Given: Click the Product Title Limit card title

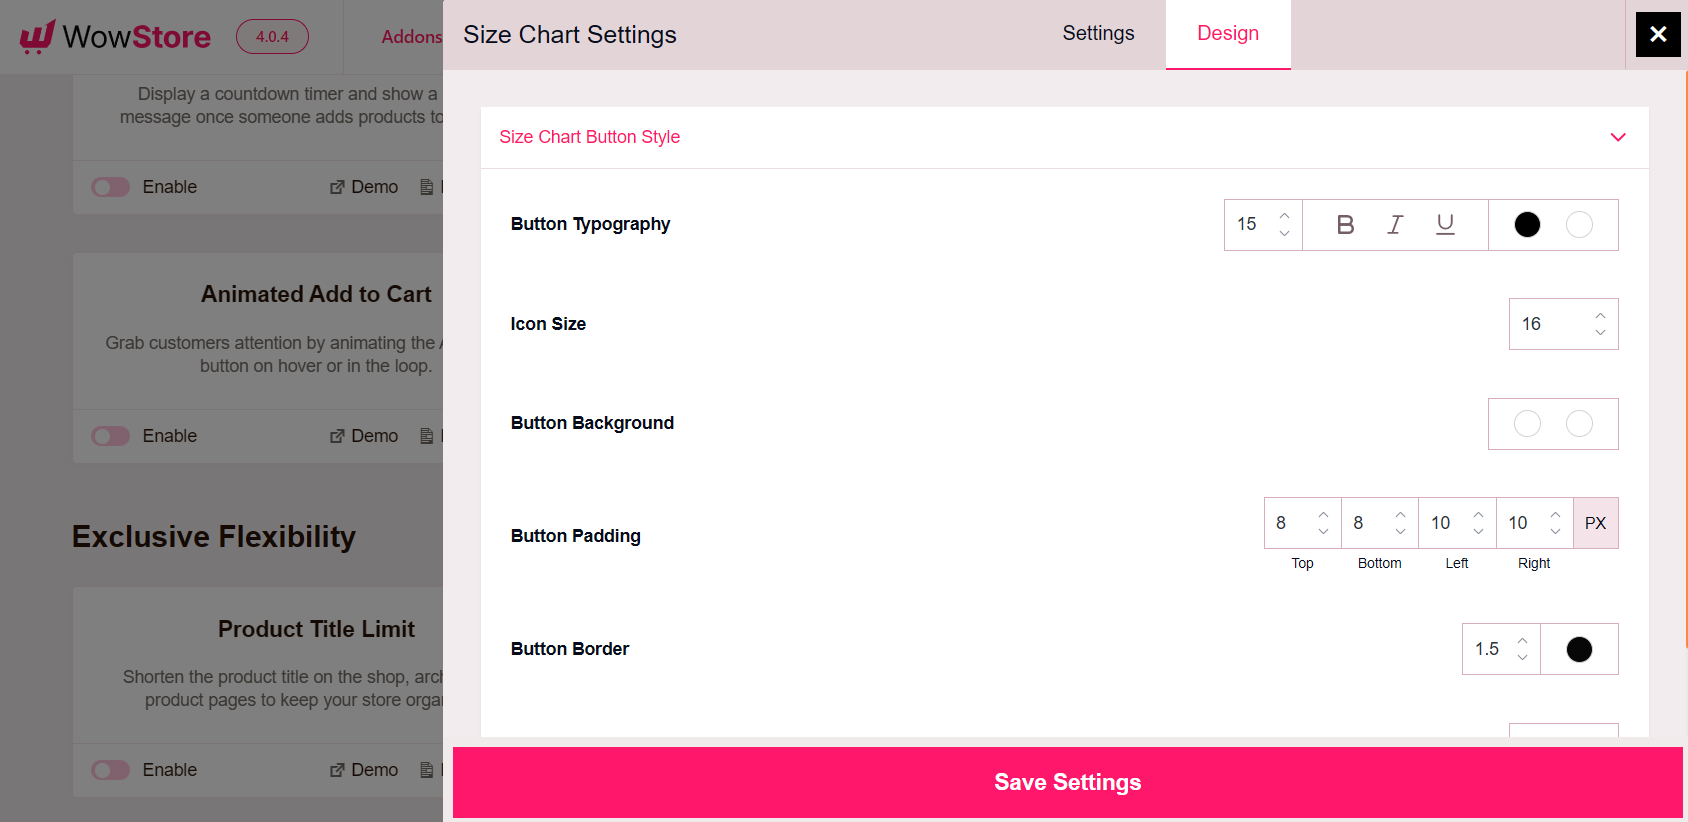Looking at the screenshot, I should [316, 629].
